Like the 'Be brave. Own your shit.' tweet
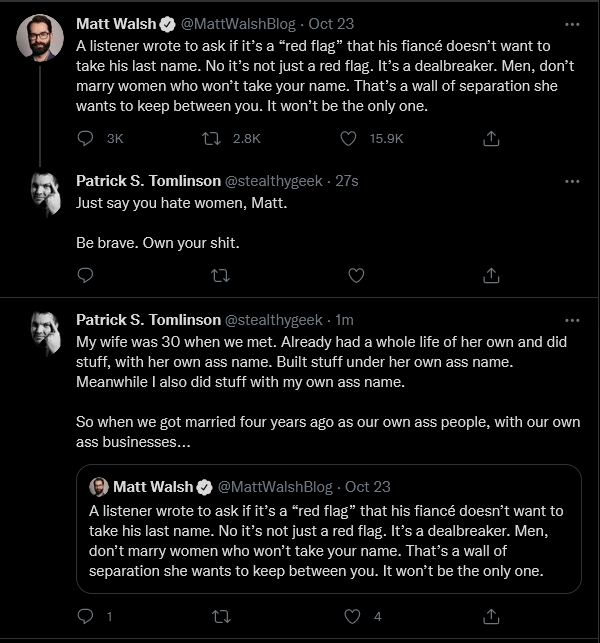600x643 pixels. [x=356, y=276]
